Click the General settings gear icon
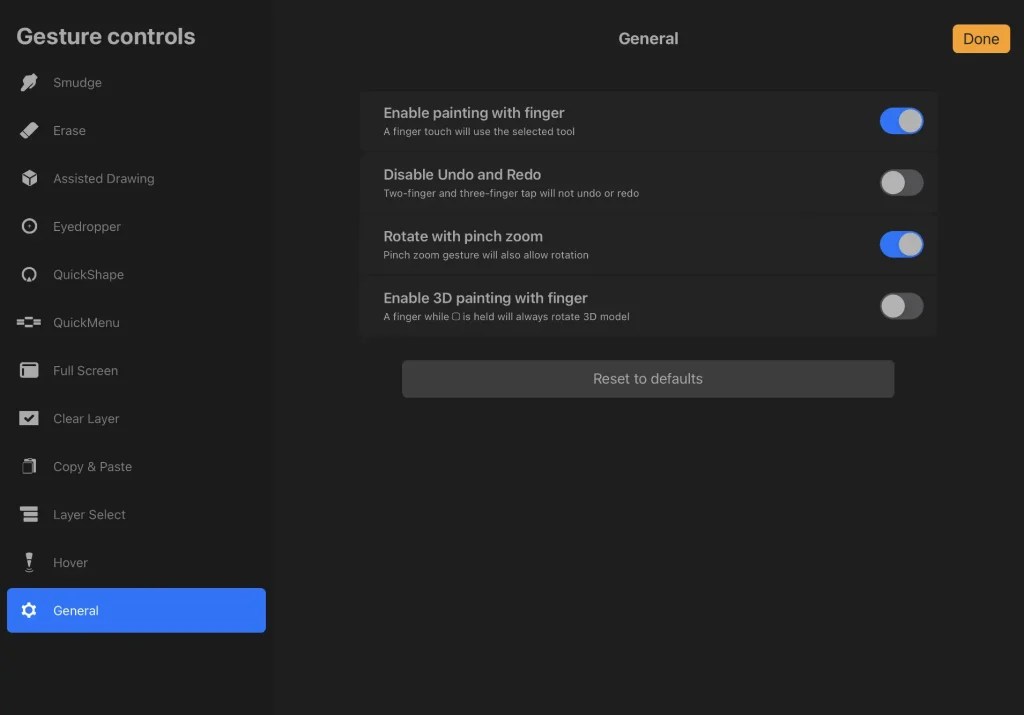 click(x=30, y=610)
